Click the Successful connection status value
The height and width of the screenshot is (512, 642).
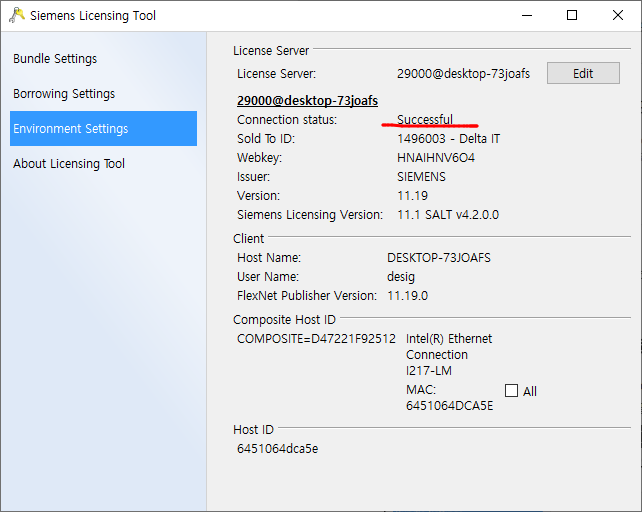tap(425, 120)
